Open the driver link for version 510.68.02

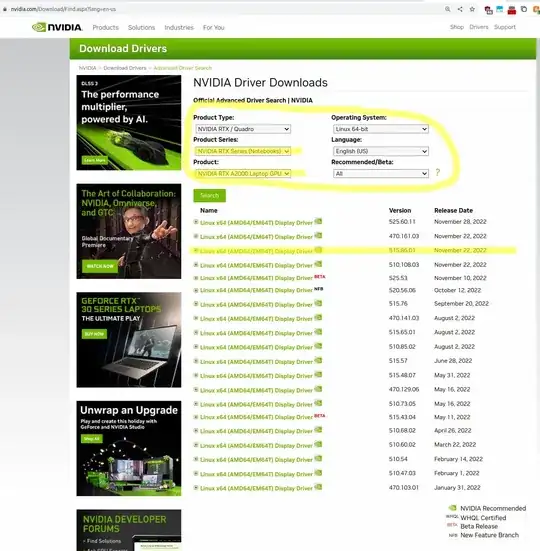click(x=256, y=431)
